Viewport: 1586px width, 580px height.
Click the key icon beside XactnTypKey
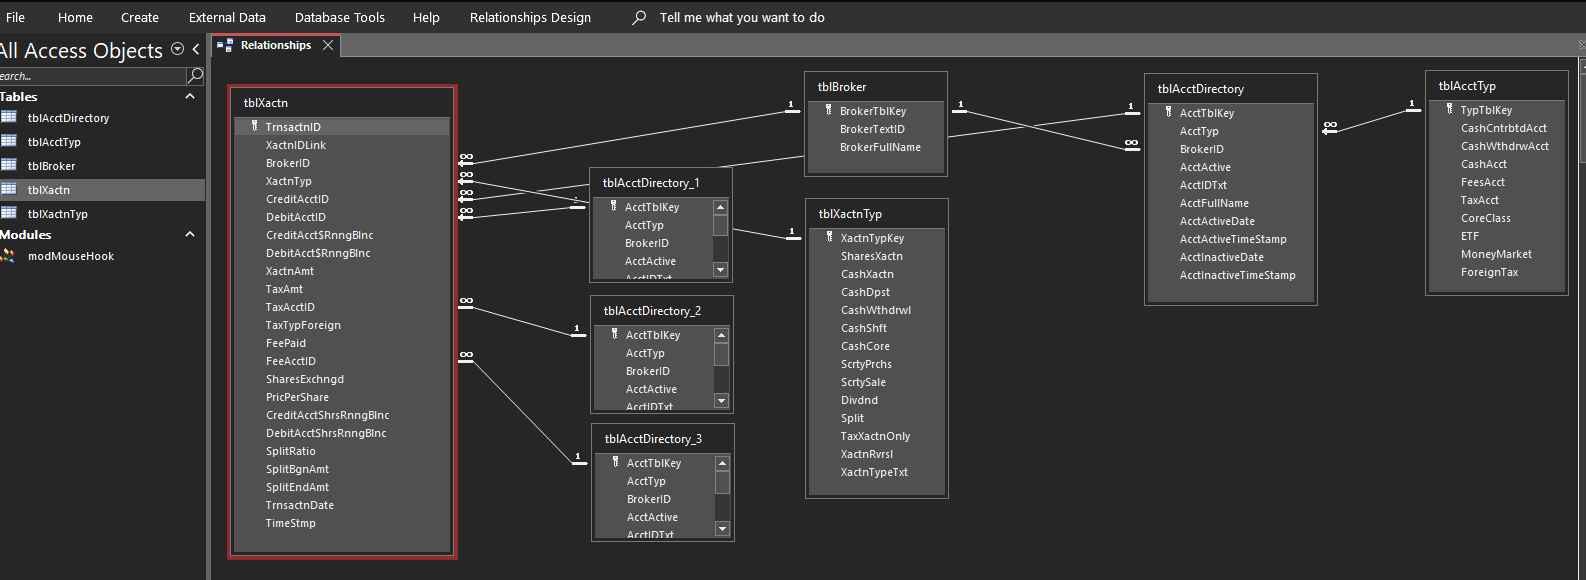tap(829, 238)
